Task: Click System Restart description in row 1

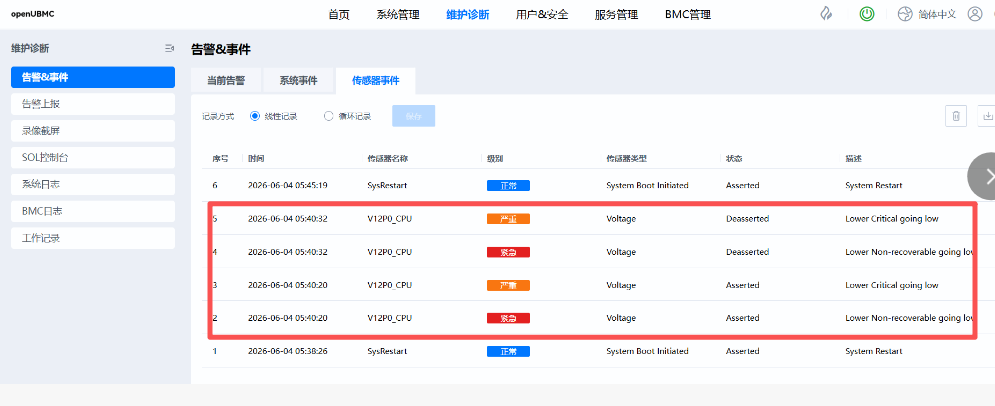Action: pos(874,351)
